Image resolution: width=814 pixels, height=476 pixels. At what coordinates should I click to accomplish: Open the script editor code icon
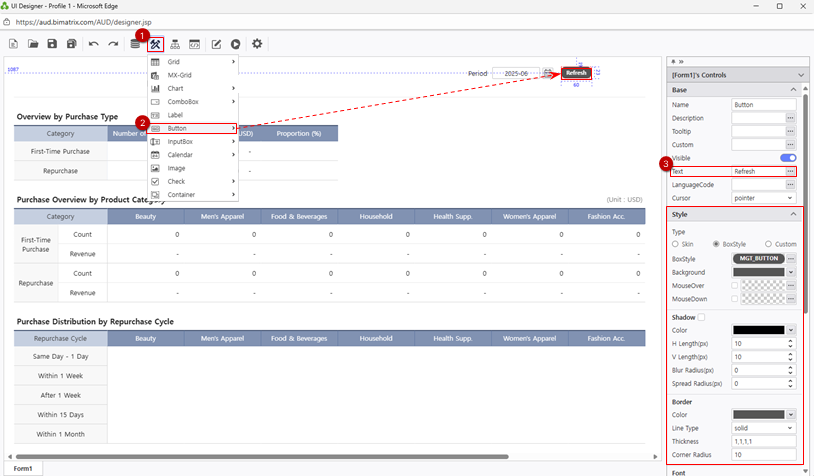pyautogui.click(x=195, y=44)
